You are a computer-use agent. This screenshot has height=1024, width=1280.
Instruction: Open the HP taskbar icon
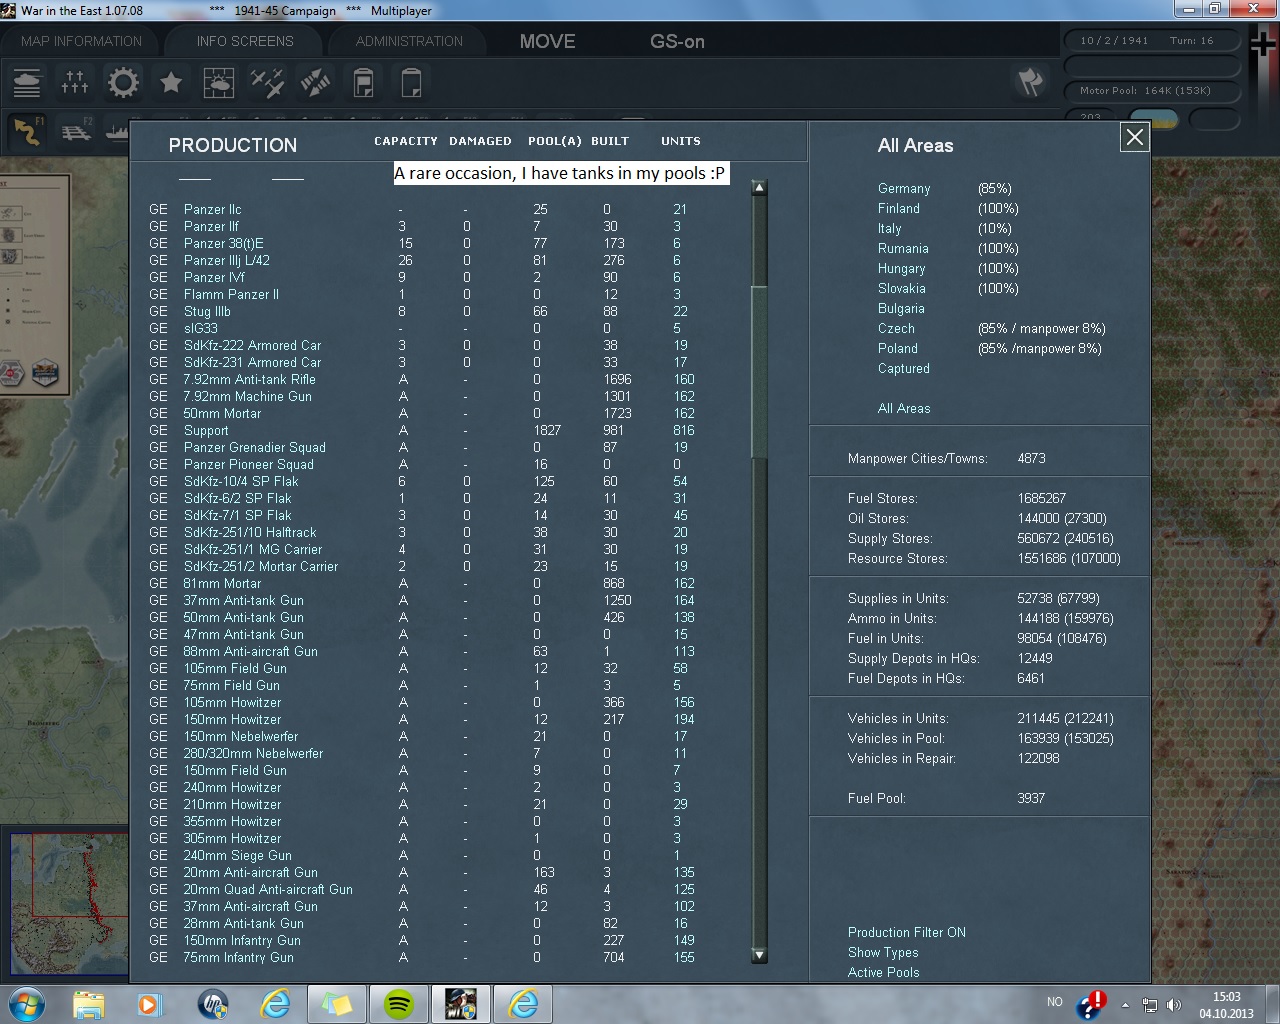pyautogui.click(x=212, y=1004)
